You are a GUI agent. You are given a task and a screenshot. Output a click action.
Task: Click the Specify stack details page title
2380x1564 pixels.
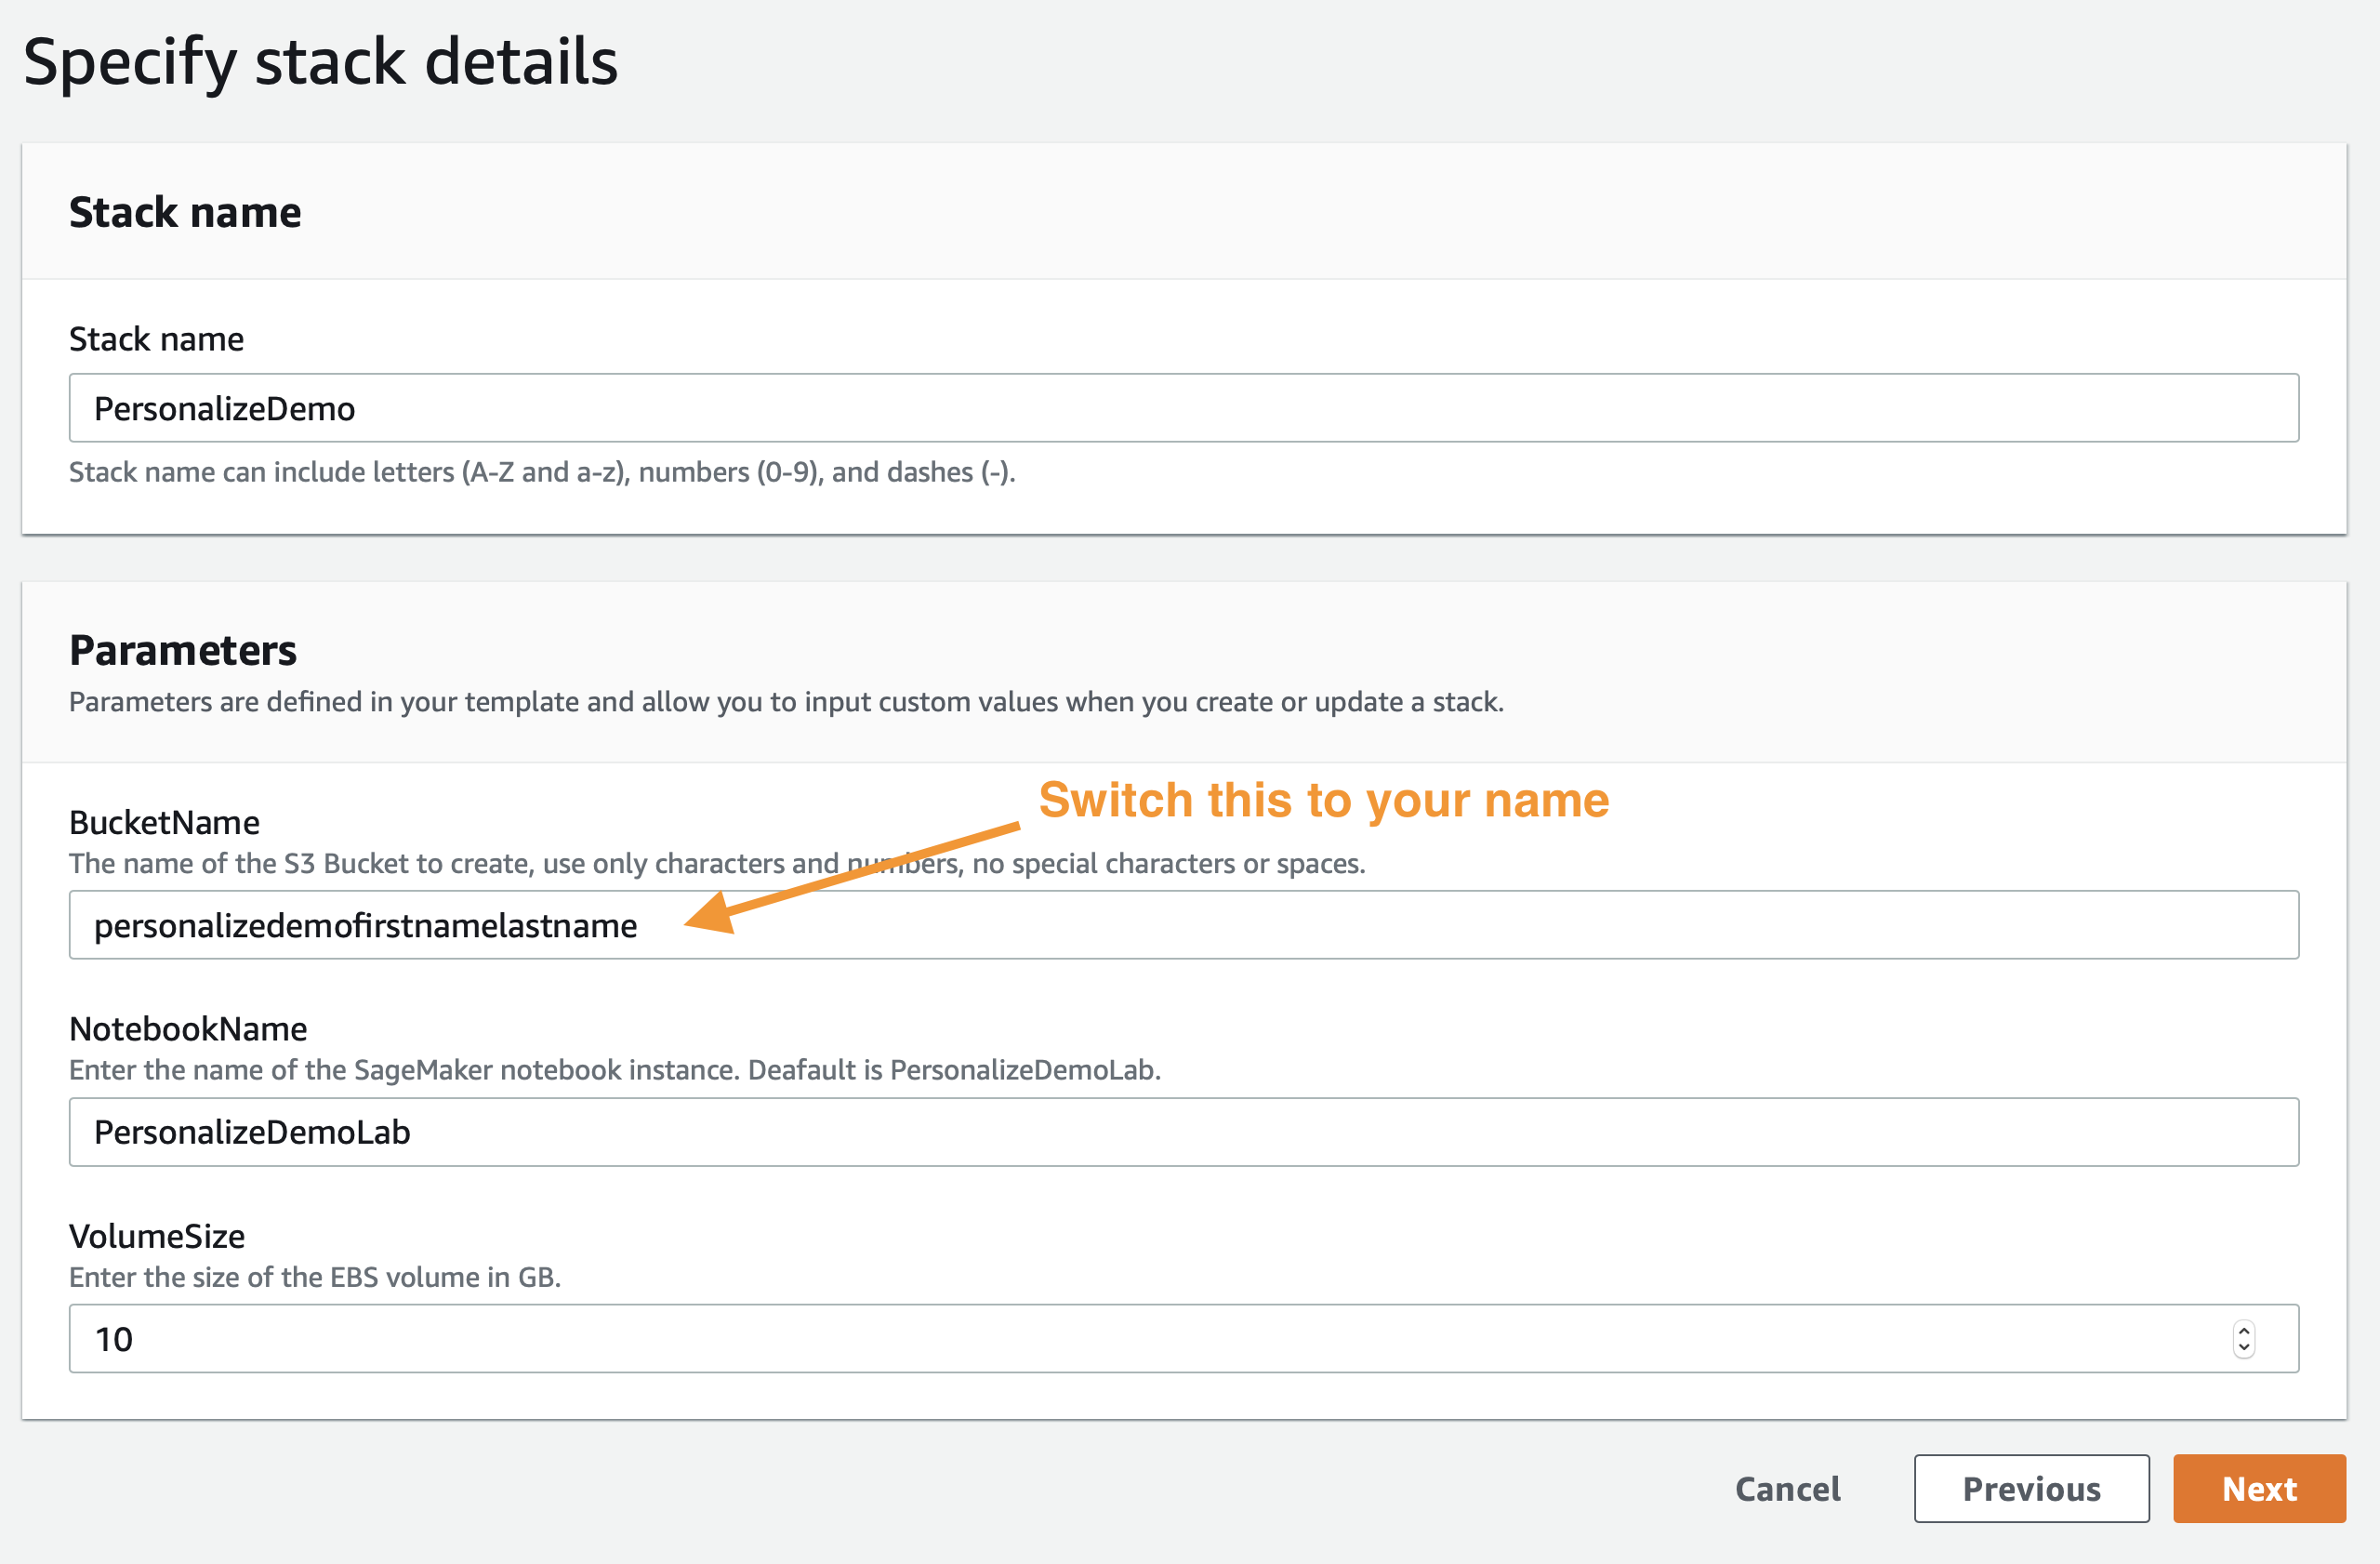(320, 62)
